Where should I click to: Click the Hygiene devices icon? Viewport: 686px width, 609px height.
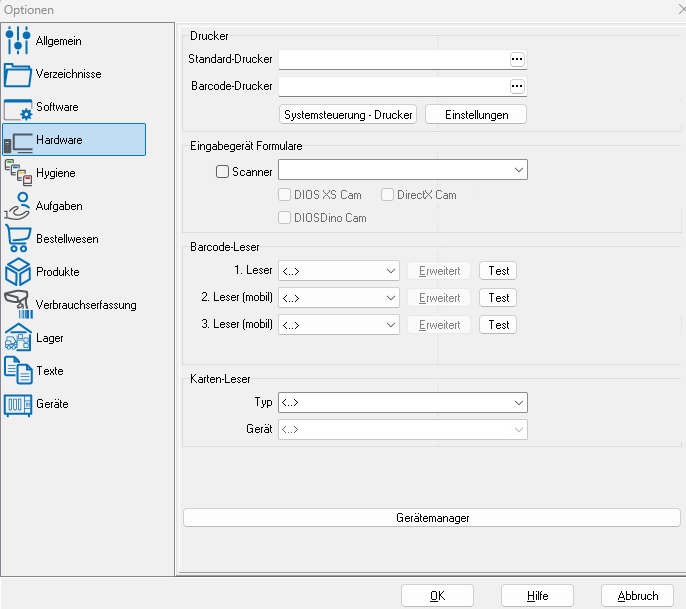18,173
